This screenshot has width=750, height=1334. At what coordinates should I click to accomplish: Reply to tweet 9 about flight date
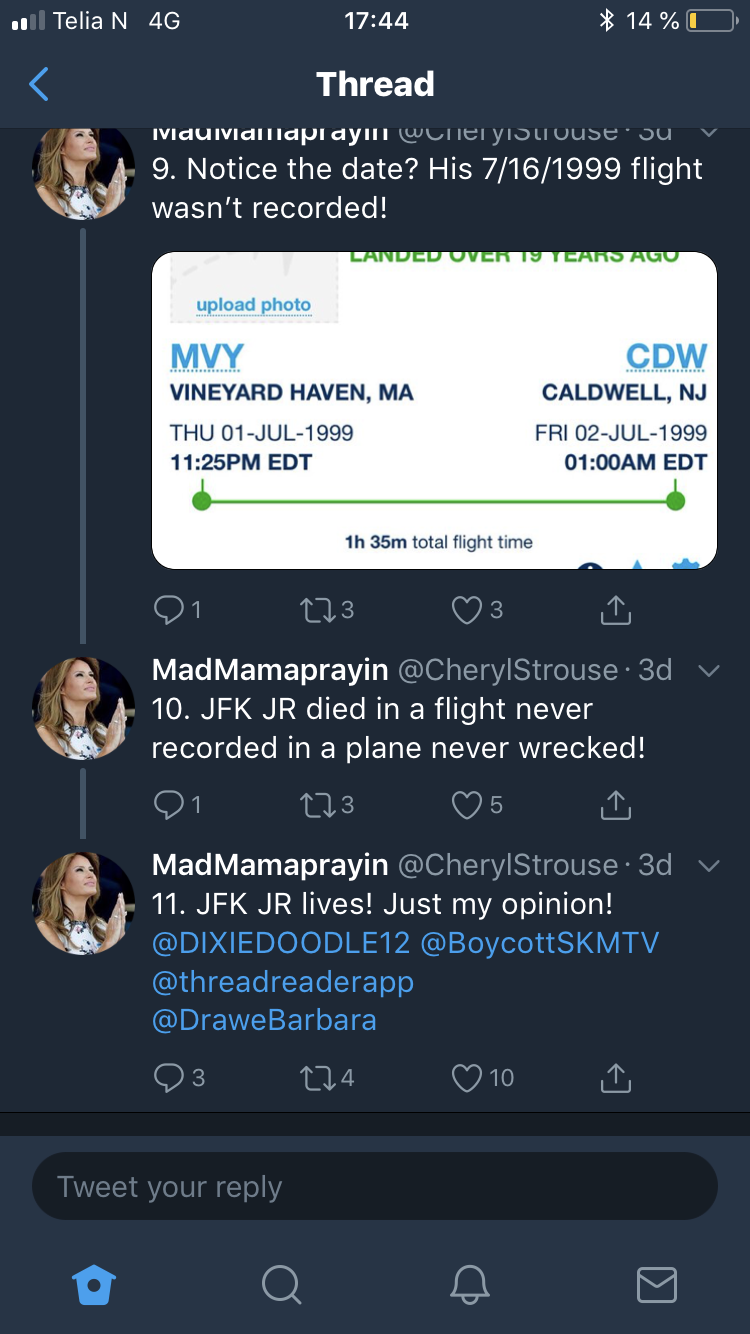click(167, 609)
